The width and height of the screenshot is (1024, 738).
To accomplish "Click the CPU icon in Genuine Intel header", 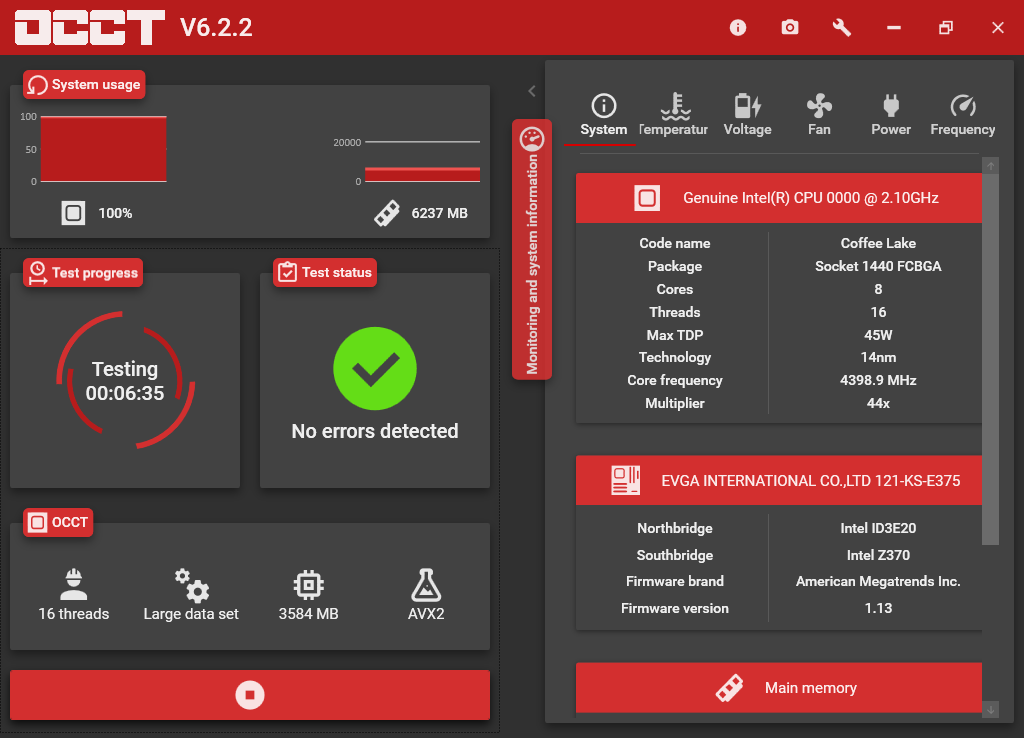I will [x=647, y=198].
